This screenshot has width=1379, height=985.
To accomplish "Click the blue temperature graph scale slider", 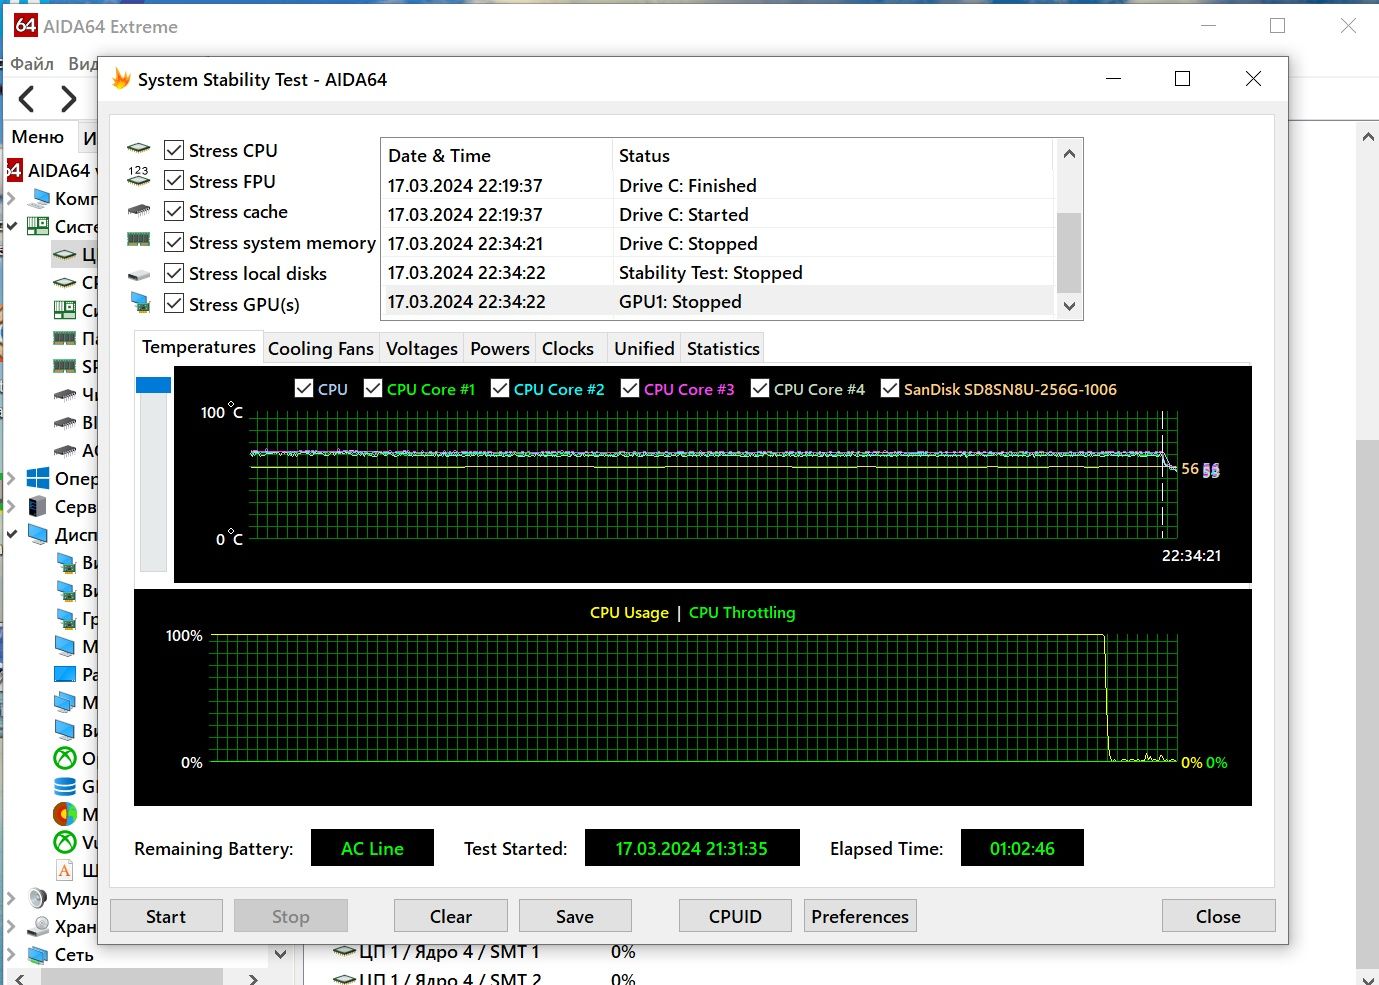I will coord(153,385).
